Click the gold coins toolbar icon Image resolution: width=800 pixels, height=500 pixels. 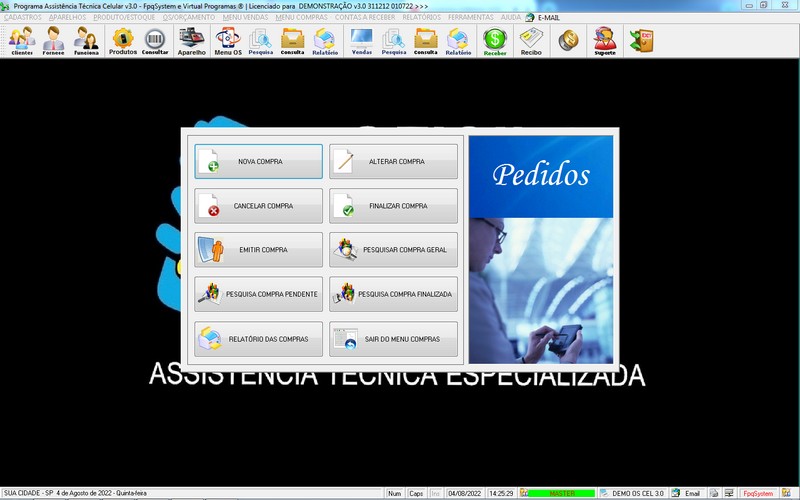pos(568,40)
